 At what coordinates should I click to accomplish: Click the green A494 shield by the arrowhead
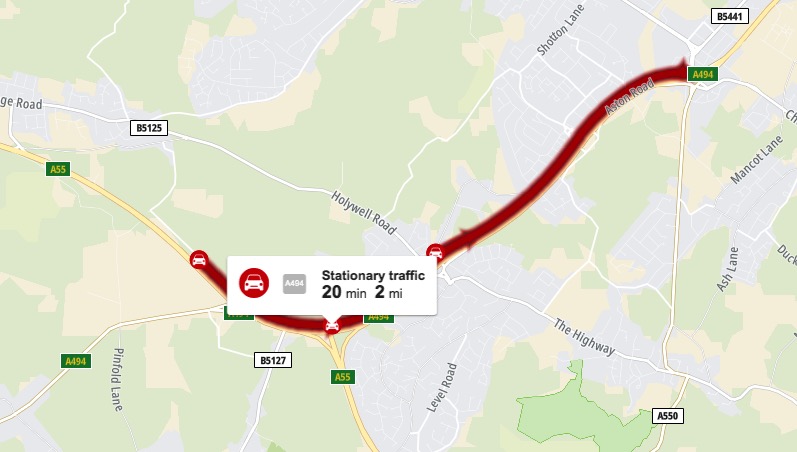[x=703, y=74]
